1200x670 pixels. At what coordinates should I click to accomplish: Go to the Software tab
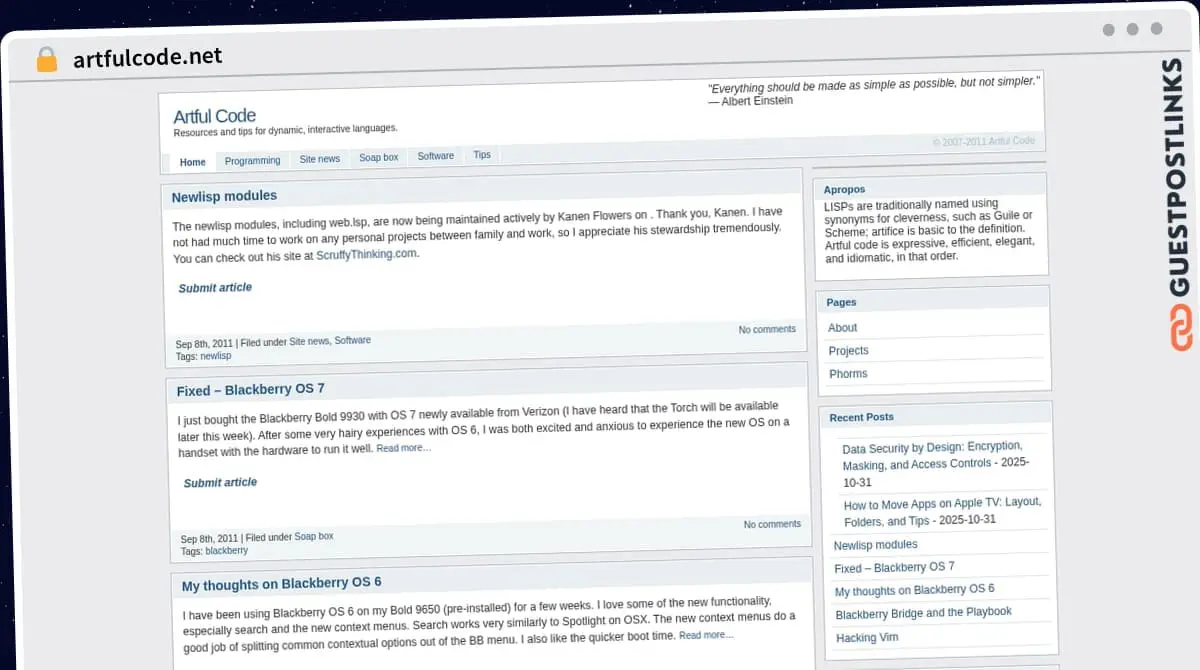(x=435, y=156)
